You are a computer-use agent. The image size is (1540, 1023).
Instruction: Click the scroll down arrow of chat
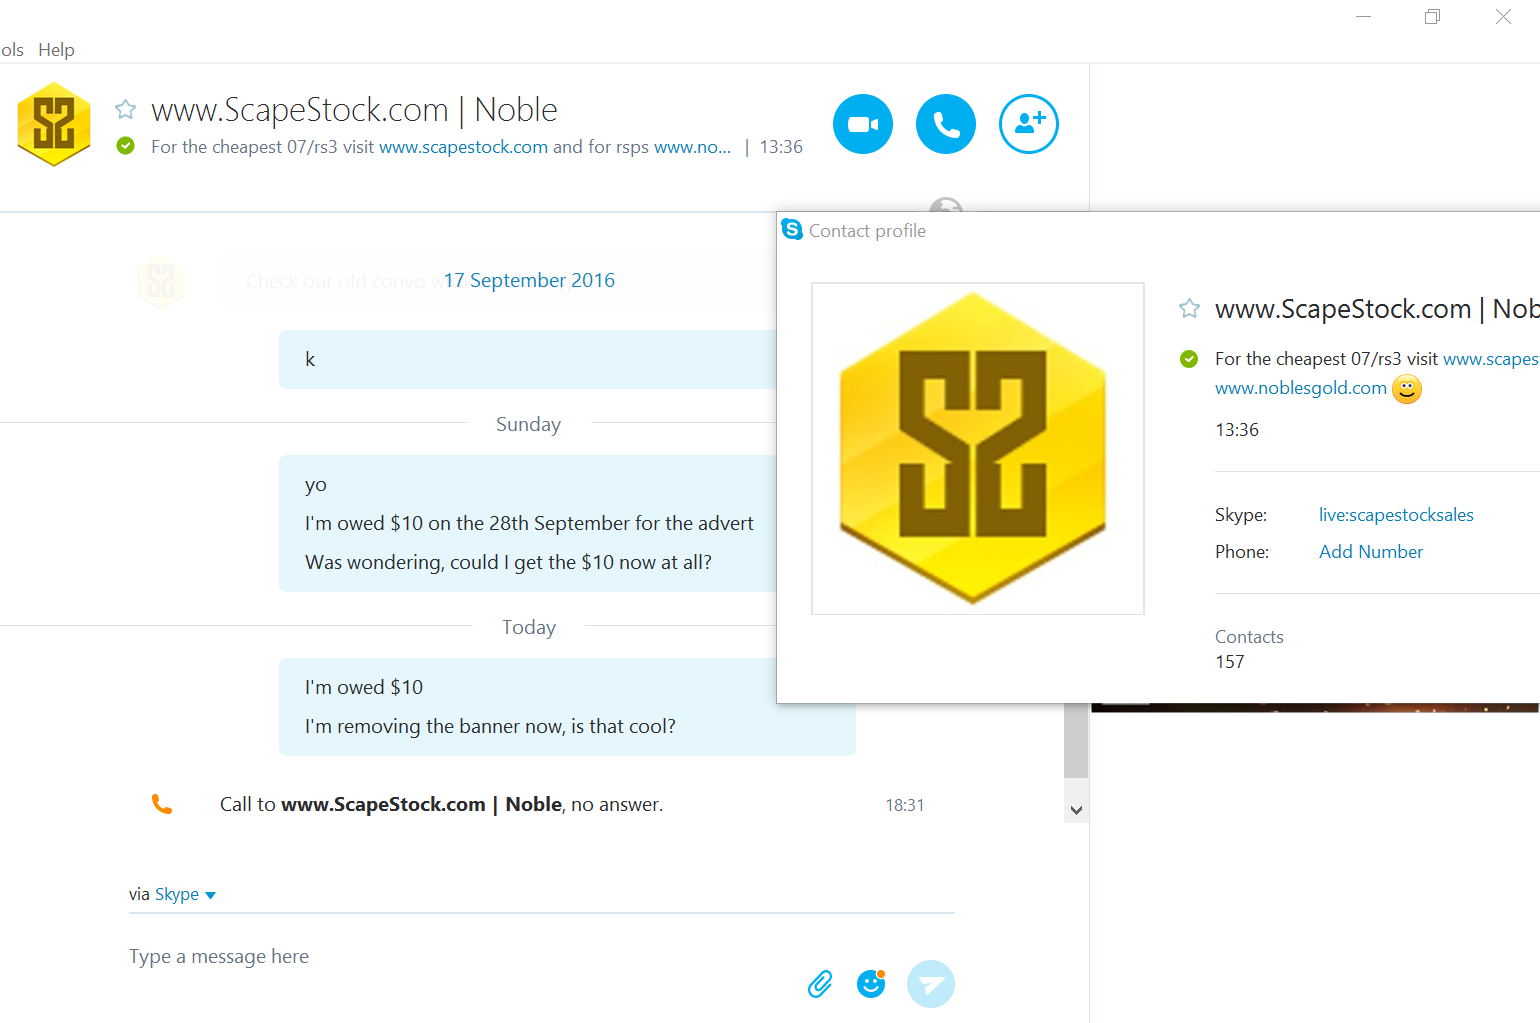pos(1076,811)
